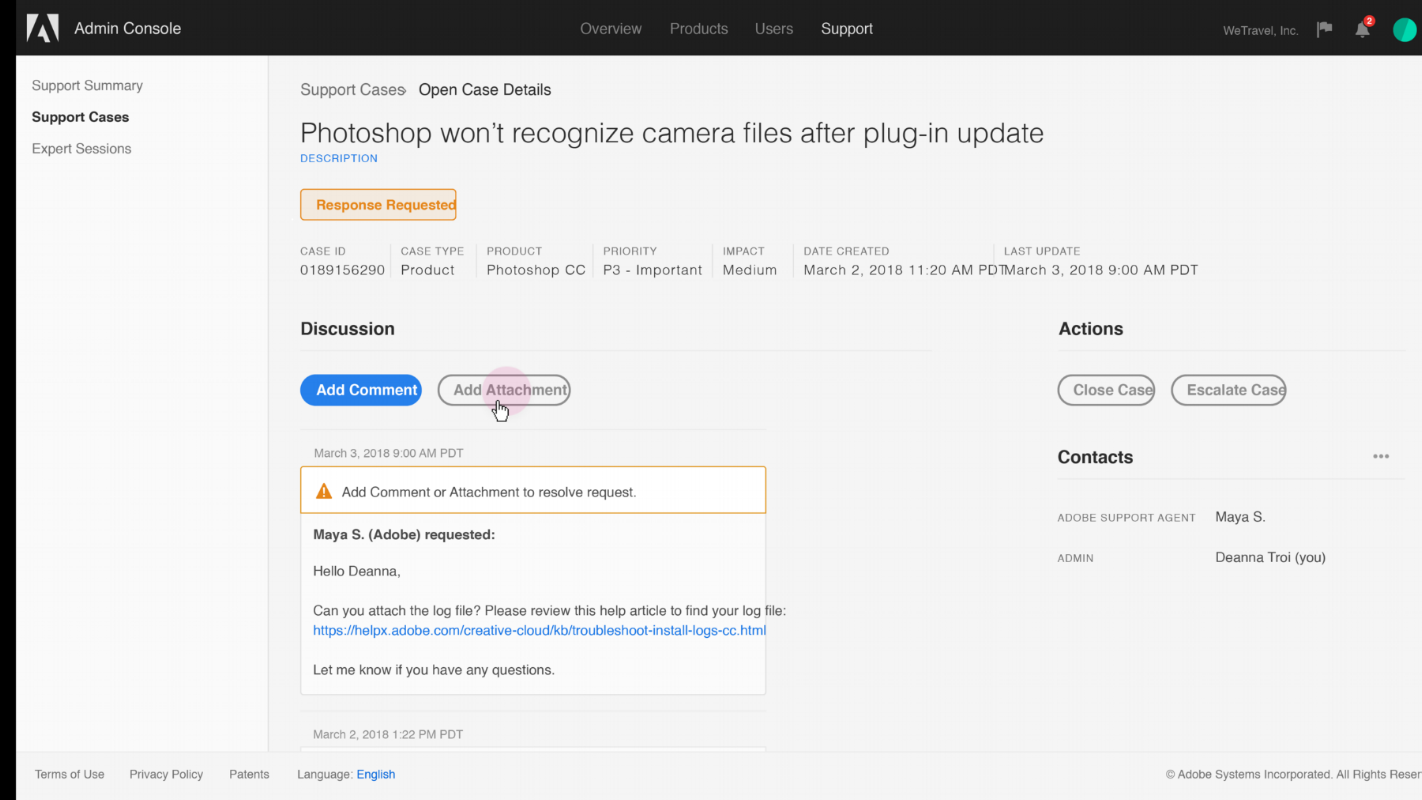Click the WeTravel, Inc. organization name

[x=1260, y=31]
